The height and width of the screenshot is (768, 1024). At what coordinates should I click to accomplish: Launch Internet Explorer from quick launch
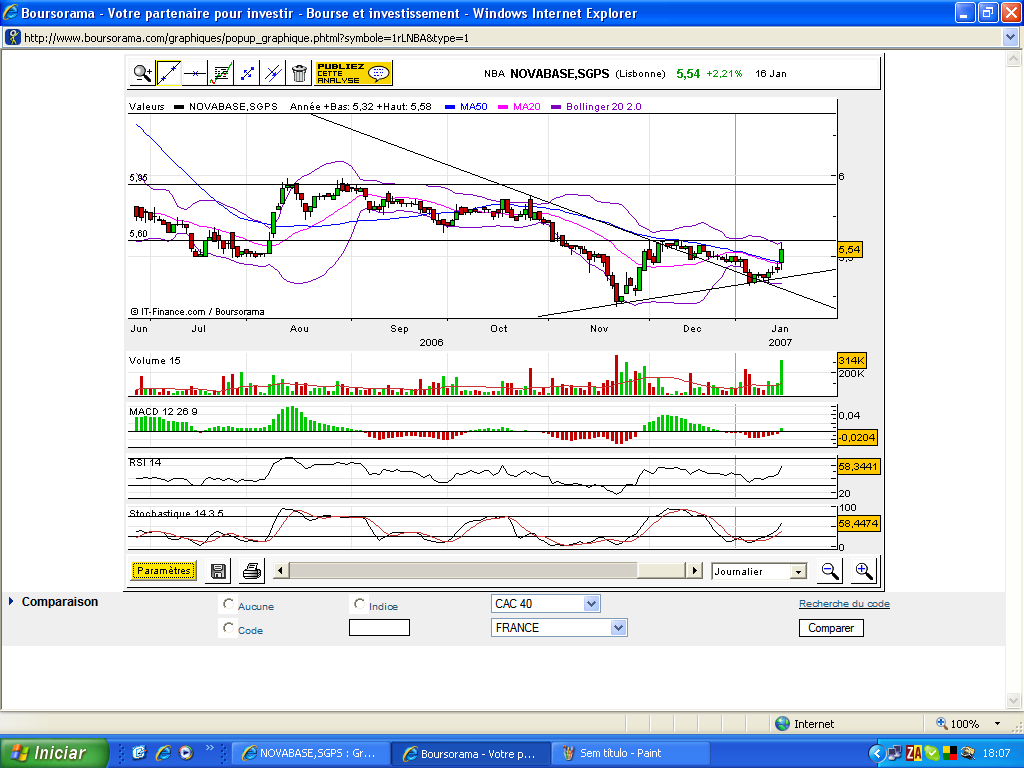coord(163,753)
